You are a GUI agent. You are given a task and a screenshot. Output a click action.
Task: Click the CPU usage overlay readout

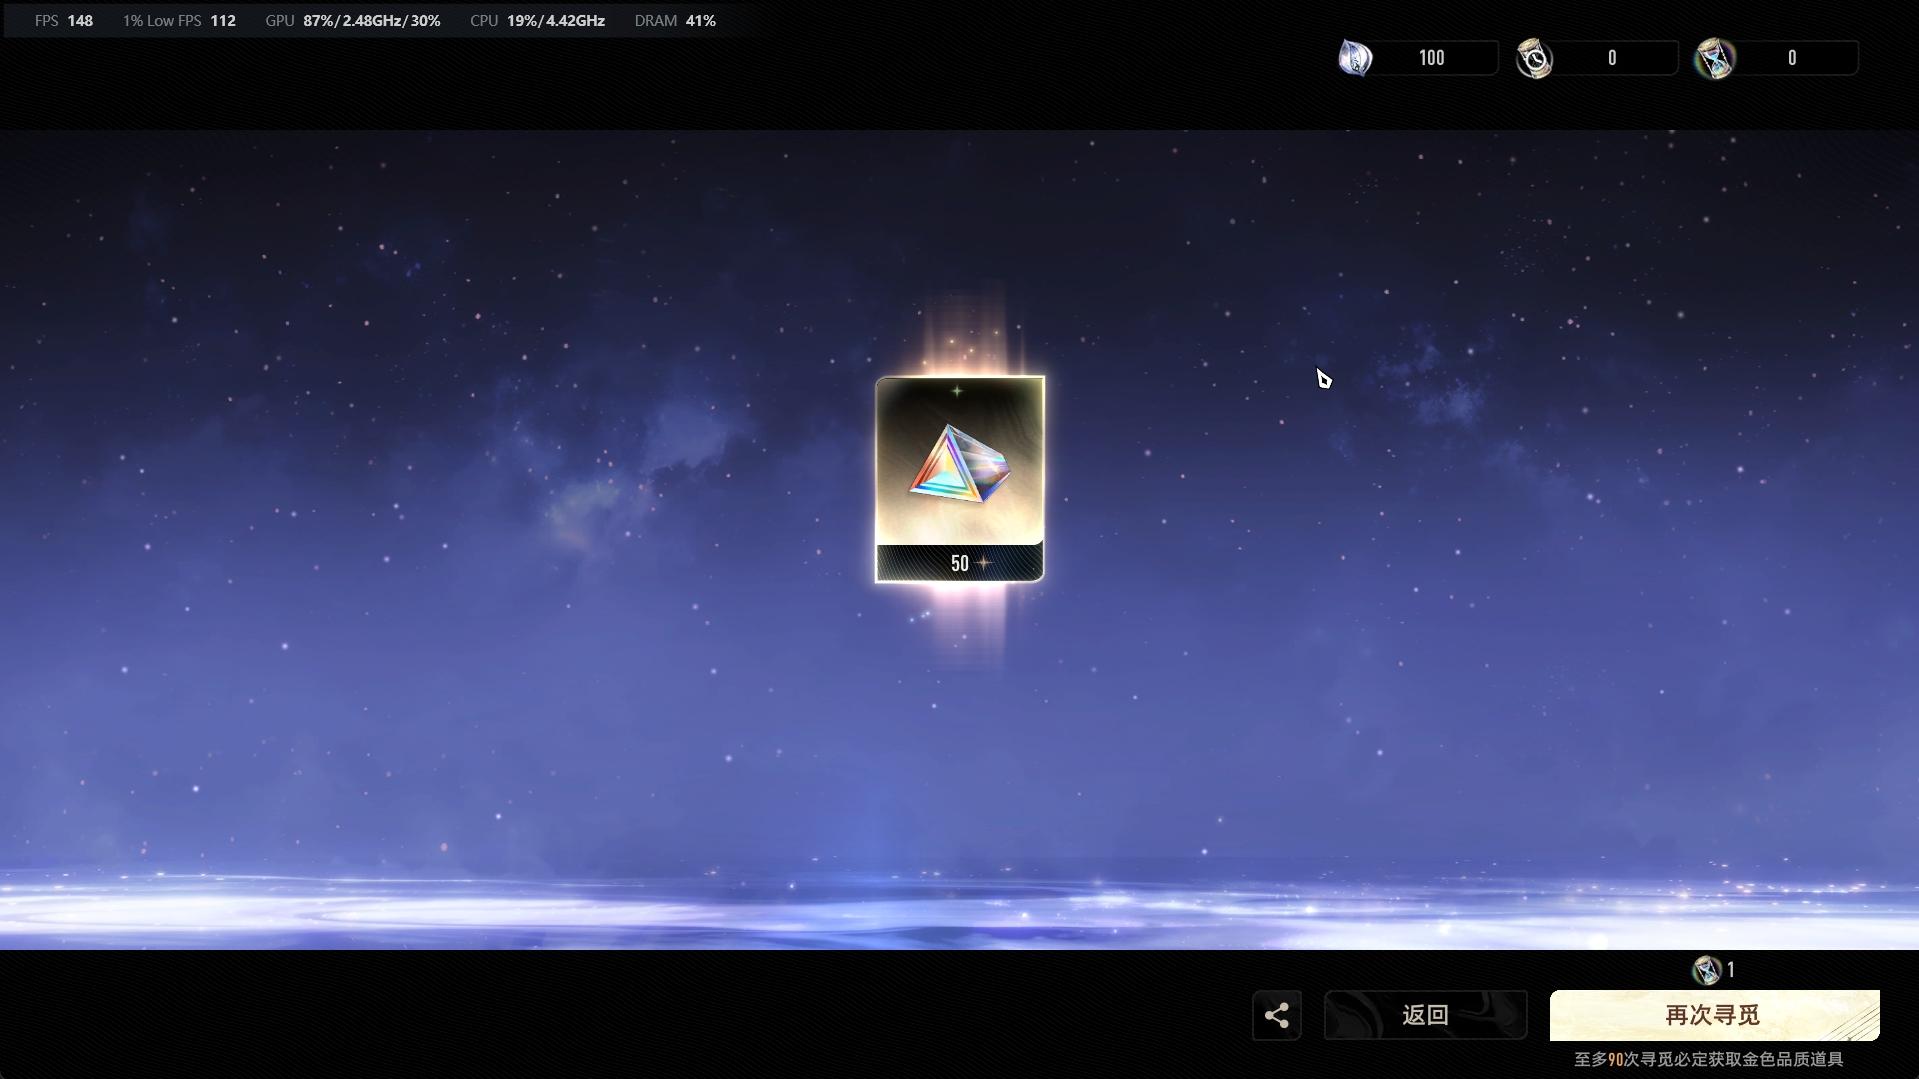(x=537, y=21)
